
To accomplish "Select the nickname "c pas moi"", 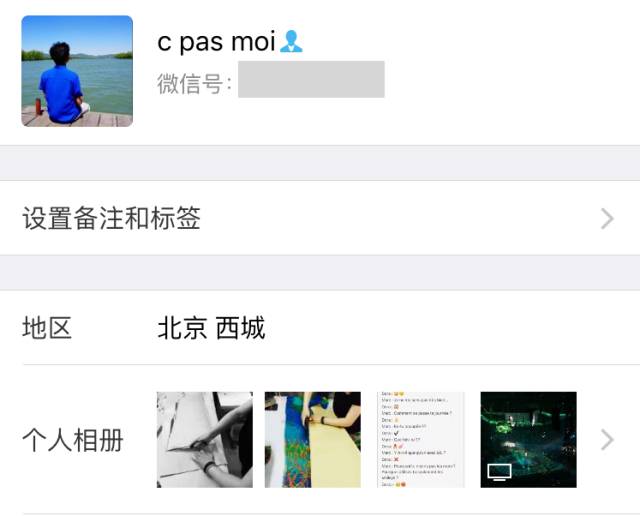I will coord(216,41).
